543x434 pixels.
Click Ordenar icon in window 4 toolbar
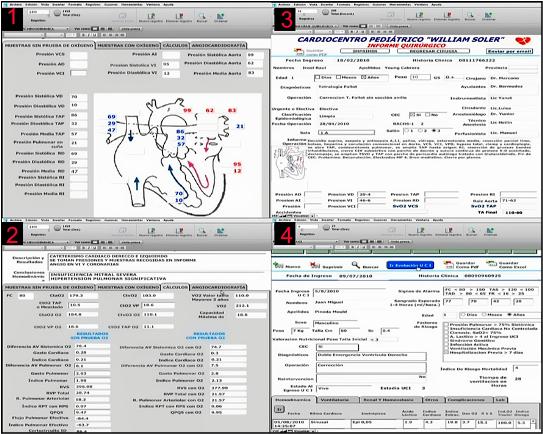coord(490,230)
